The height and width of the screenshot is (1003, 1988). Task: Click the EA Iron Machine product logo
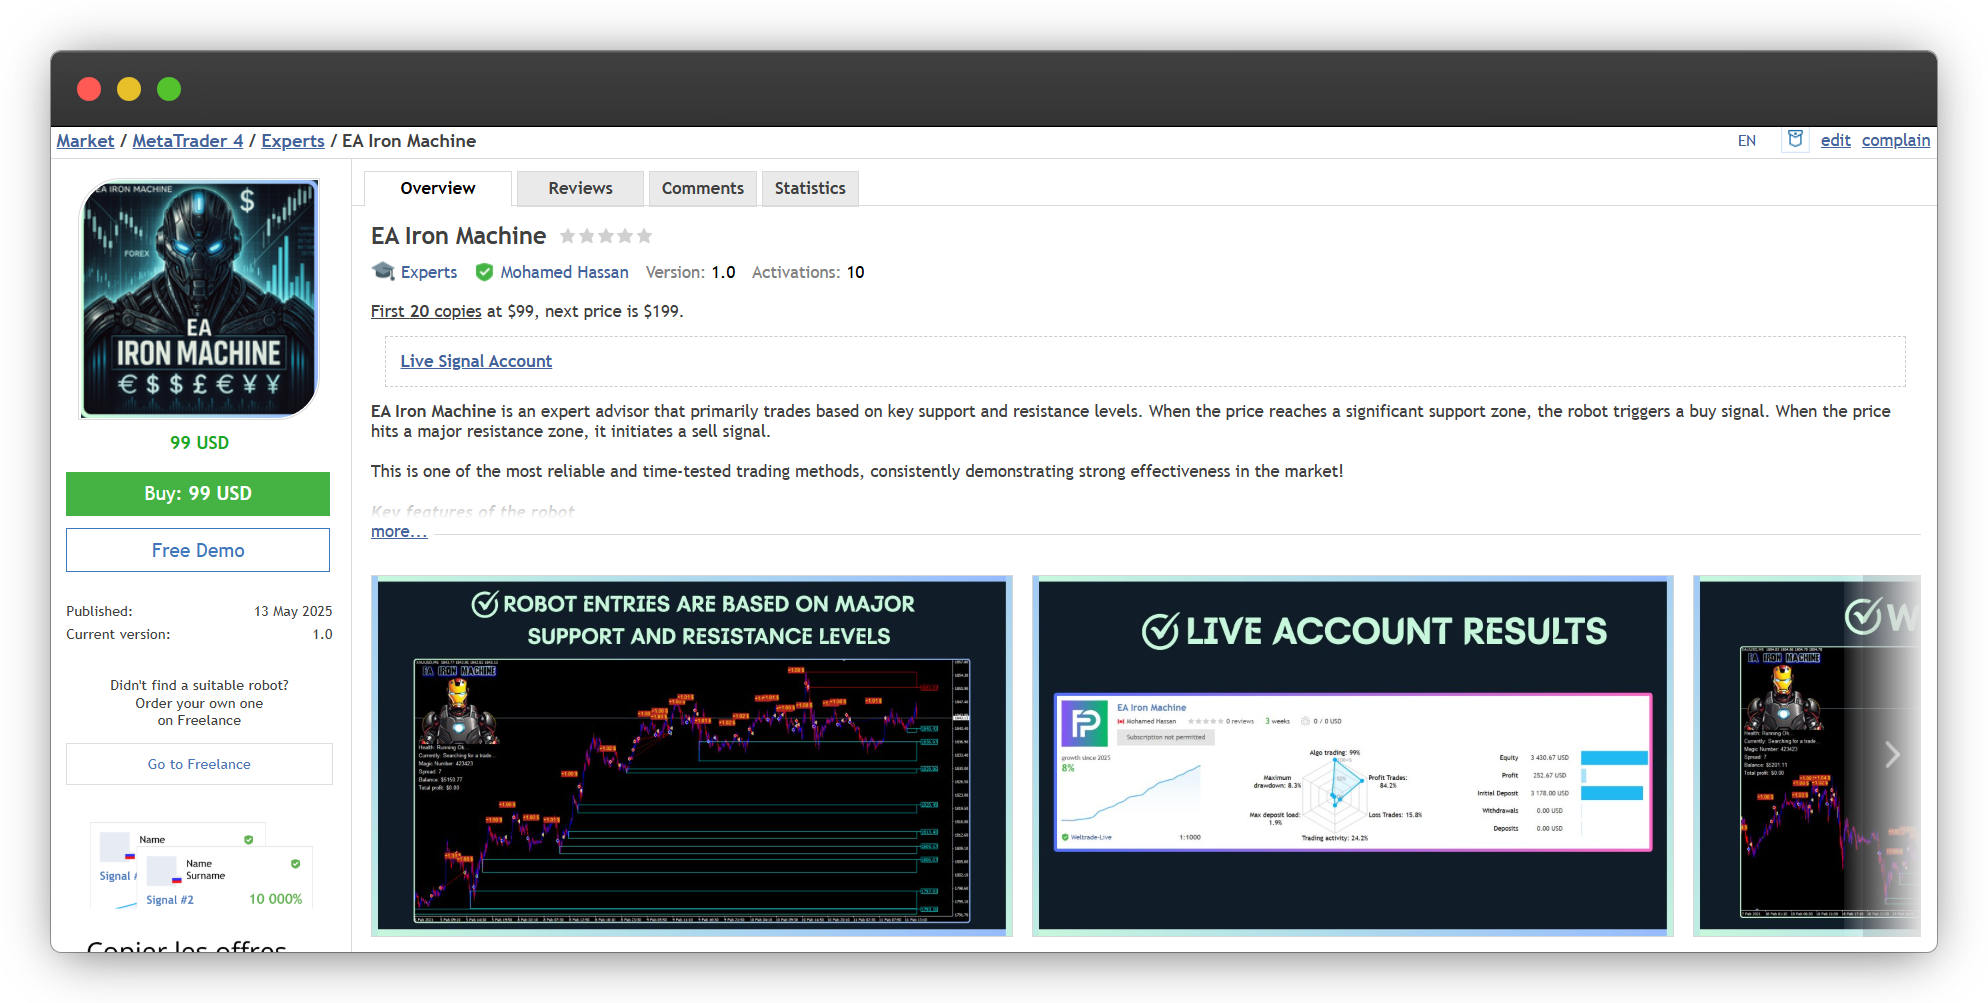(x=199, y=298)
